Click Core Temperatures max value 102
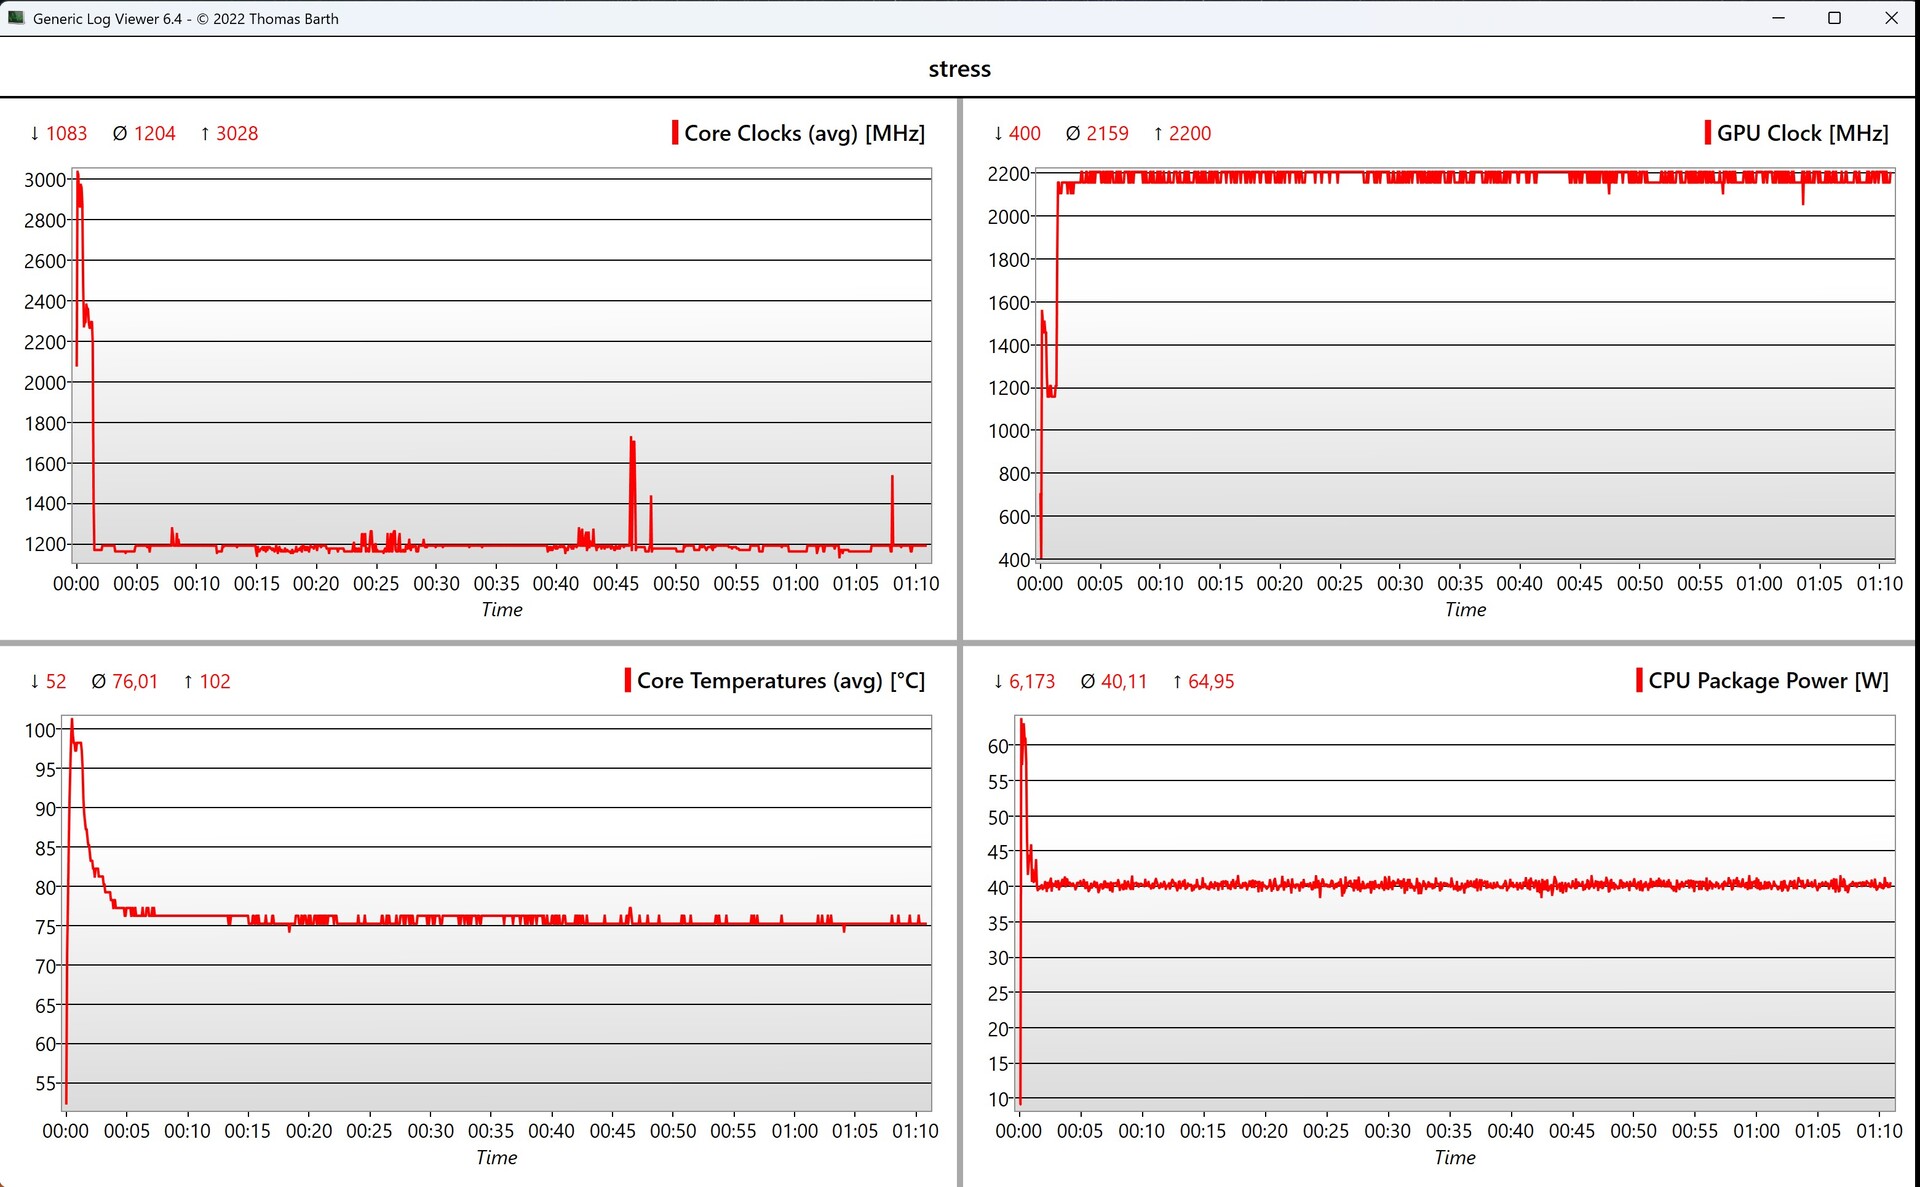Image resolution: width=1920 pixels, height=1187 pixels. click(214, 681)
